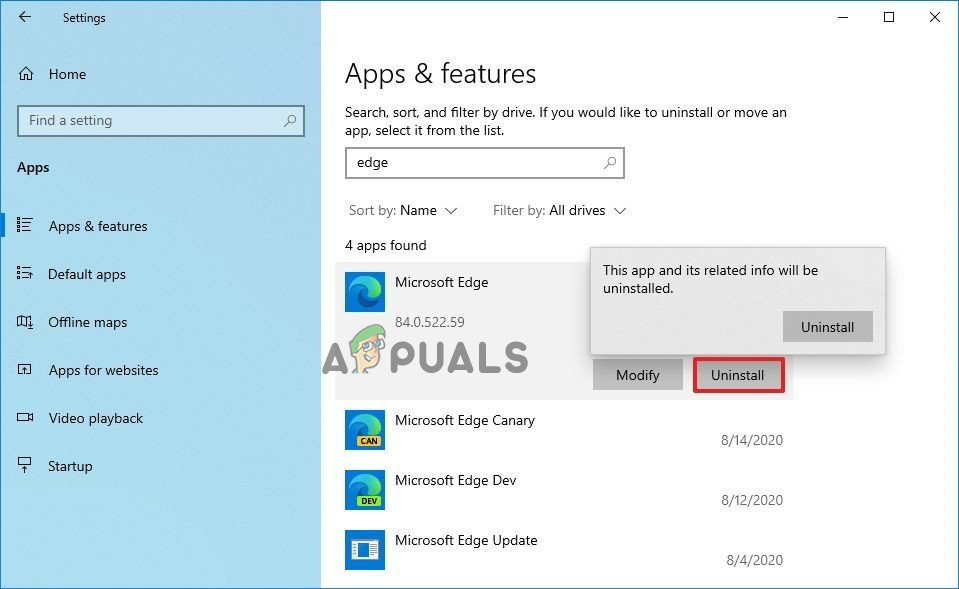
Task: Go back with the Settings back arrow
Action: [24, 17]
